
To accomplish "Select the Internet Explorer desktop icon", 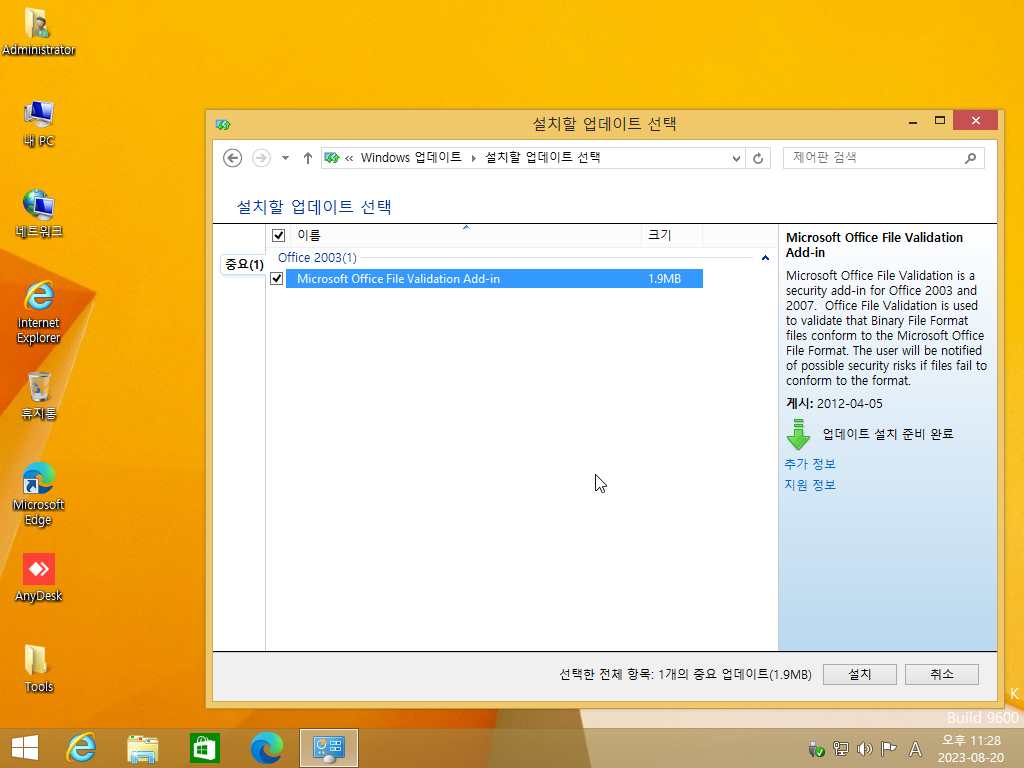I will pyautogui.click(x=38, y=312).
